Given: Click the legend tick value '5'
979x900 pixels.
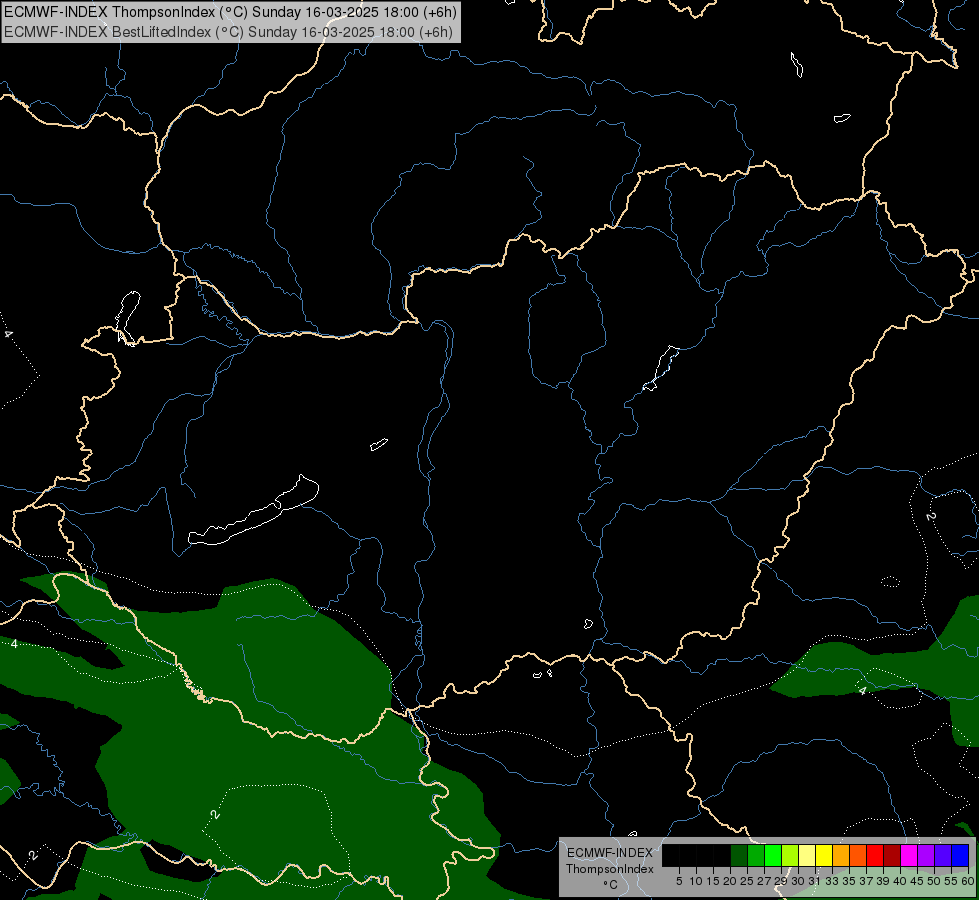Looking at the screenshot, I should pos(679,881).
